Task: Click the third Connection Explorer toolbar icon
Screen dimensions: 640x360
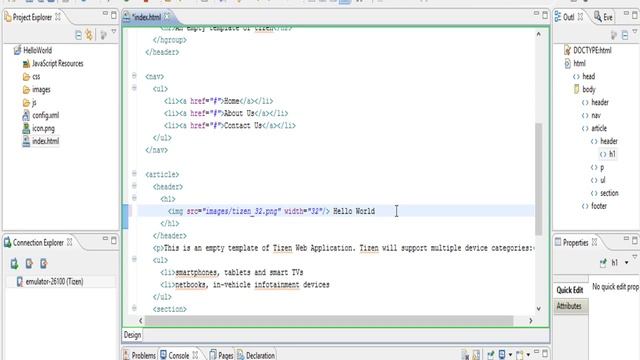Action: (43, 264)
